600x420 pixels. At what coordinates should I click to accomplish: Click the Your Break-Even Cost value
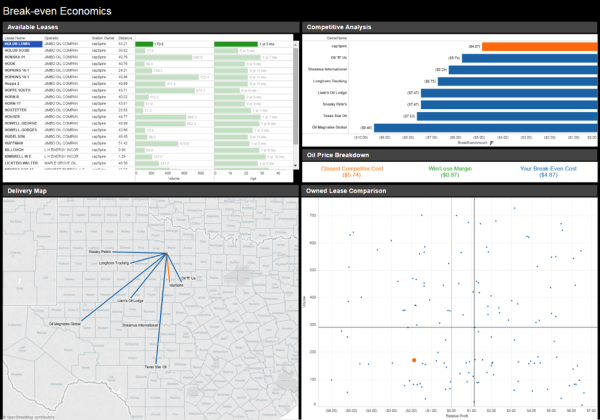[548, 175]
